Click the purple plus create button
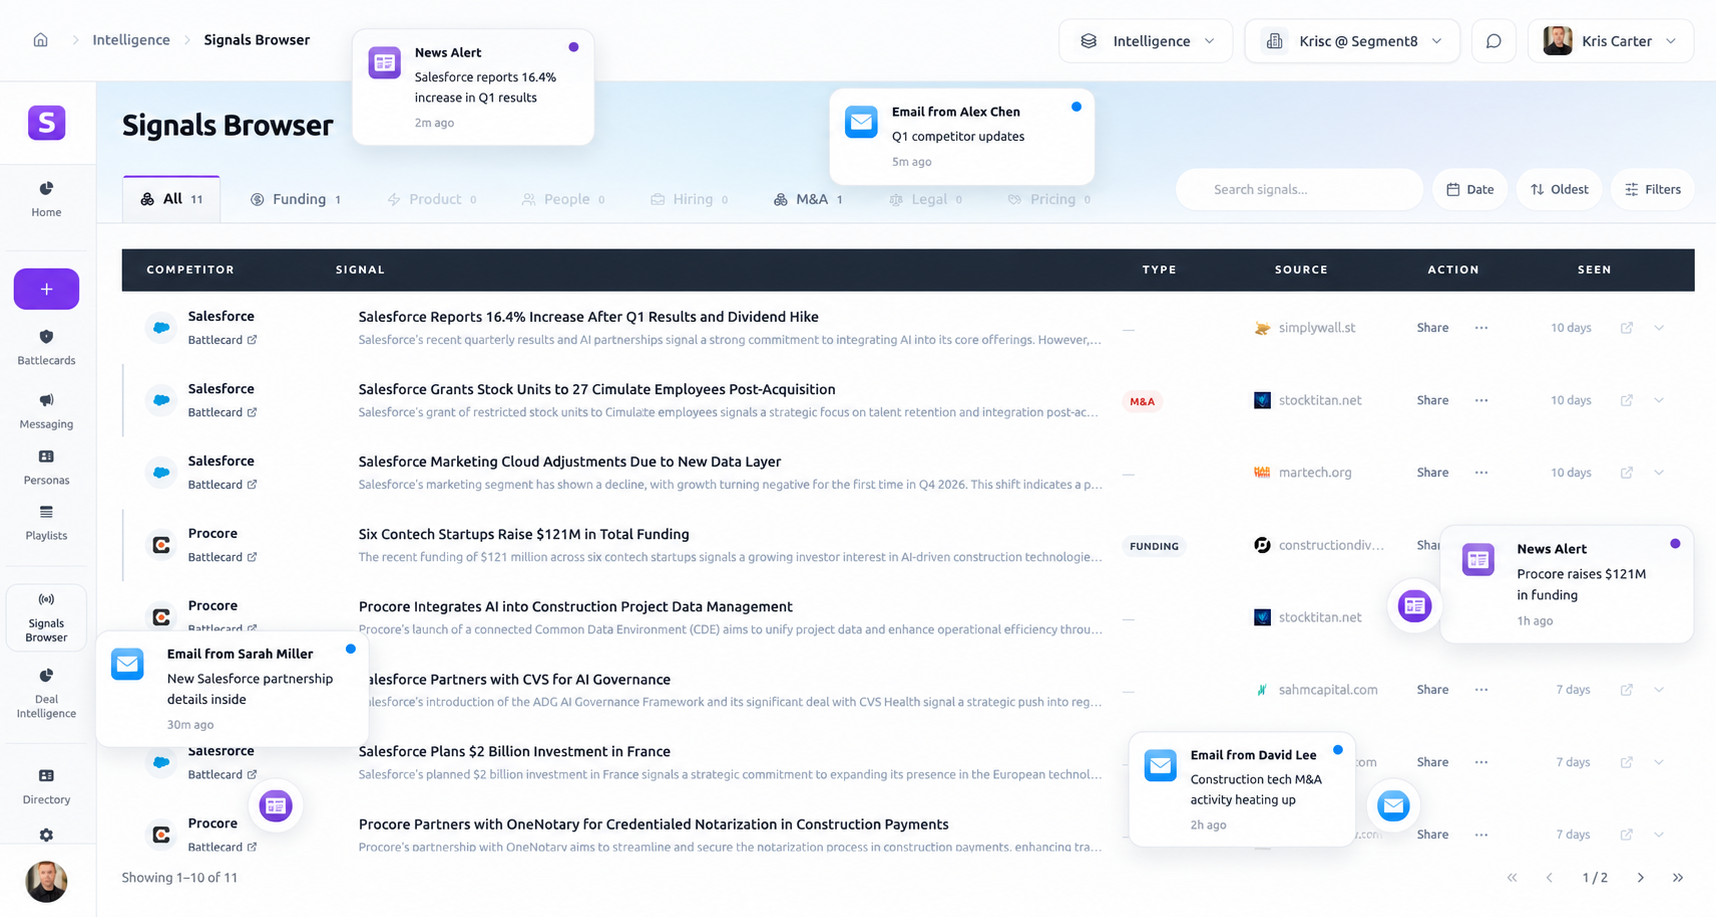The image size is (1716, 917). [x=46, y=289]
